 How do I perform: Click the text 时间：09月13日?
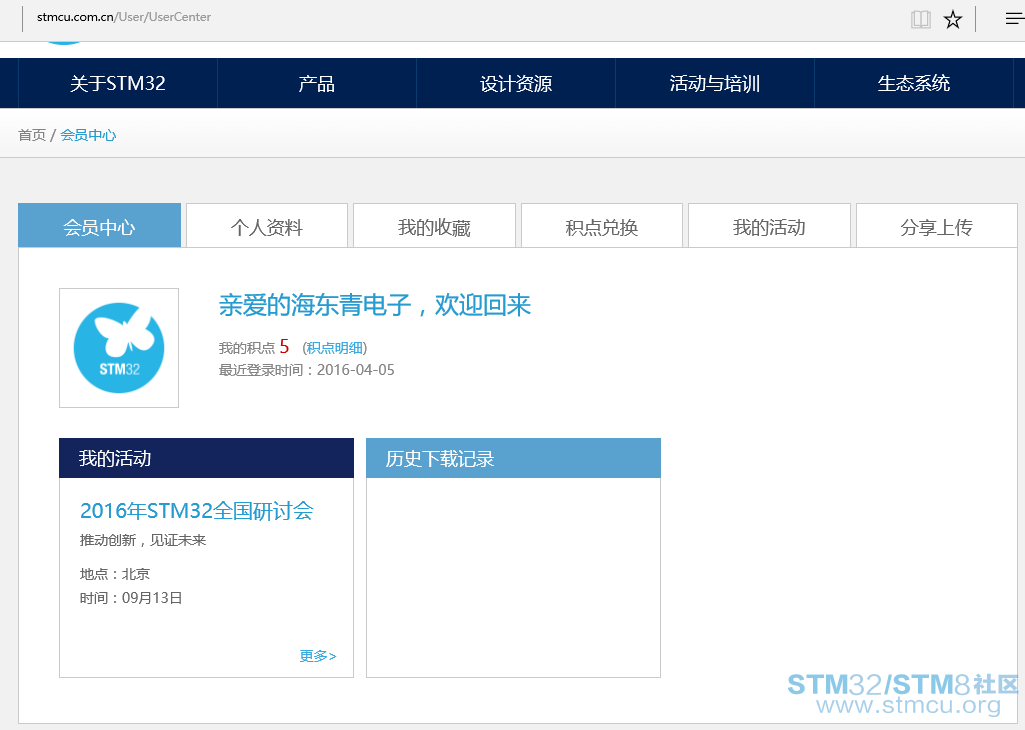pyautogui.click(x=131, y=598)
